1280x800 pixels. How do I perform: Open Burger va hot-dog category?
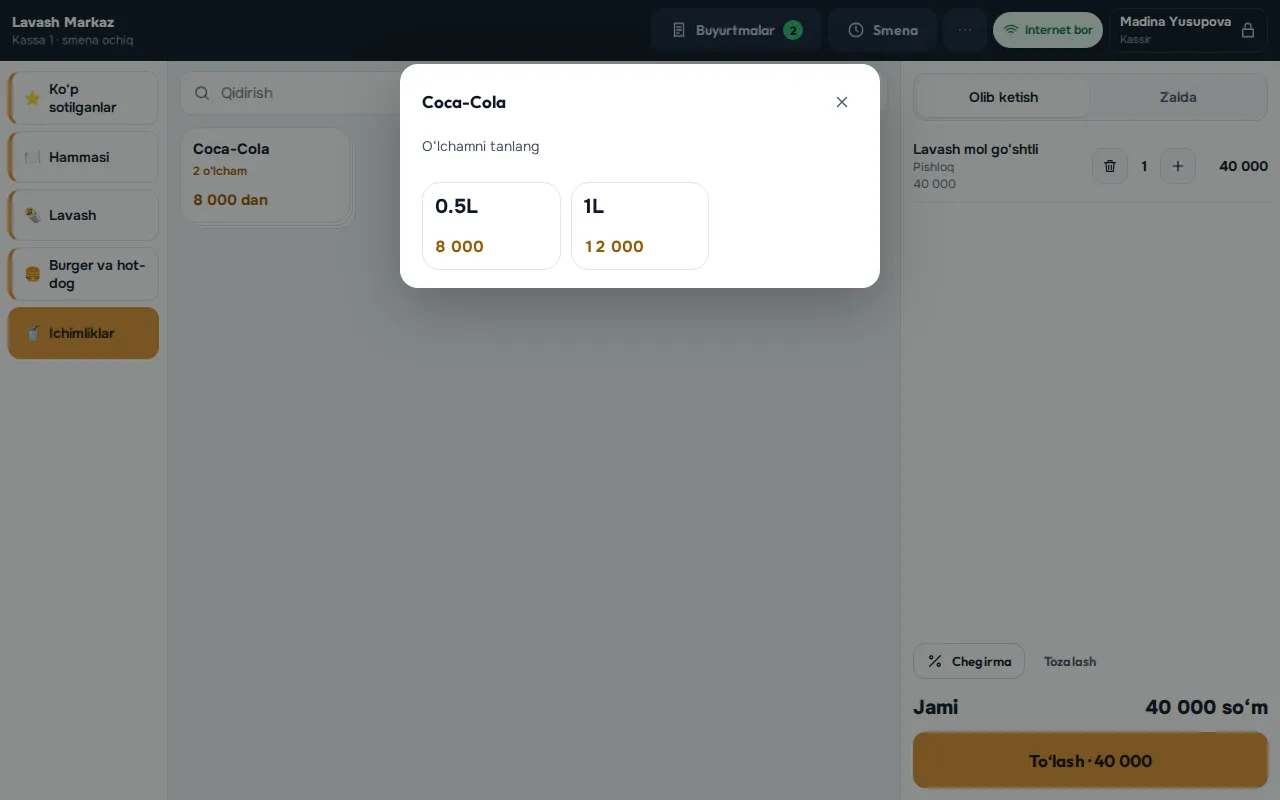tap(83, 274)
